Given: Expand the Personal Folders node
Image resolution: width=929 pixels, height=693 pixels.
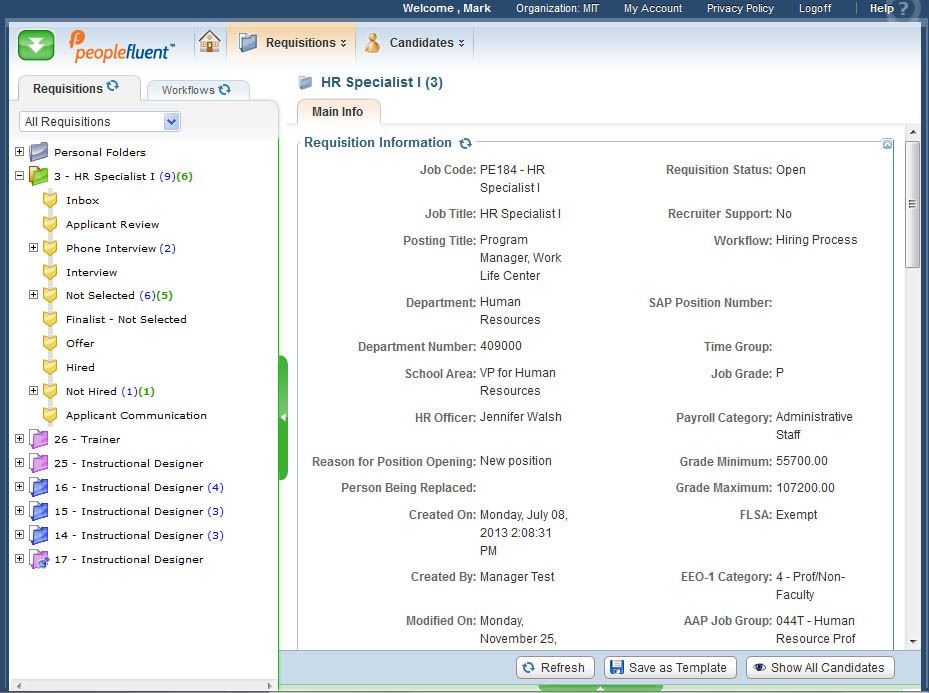Looking at the screenshot, I should click(19, 152).
